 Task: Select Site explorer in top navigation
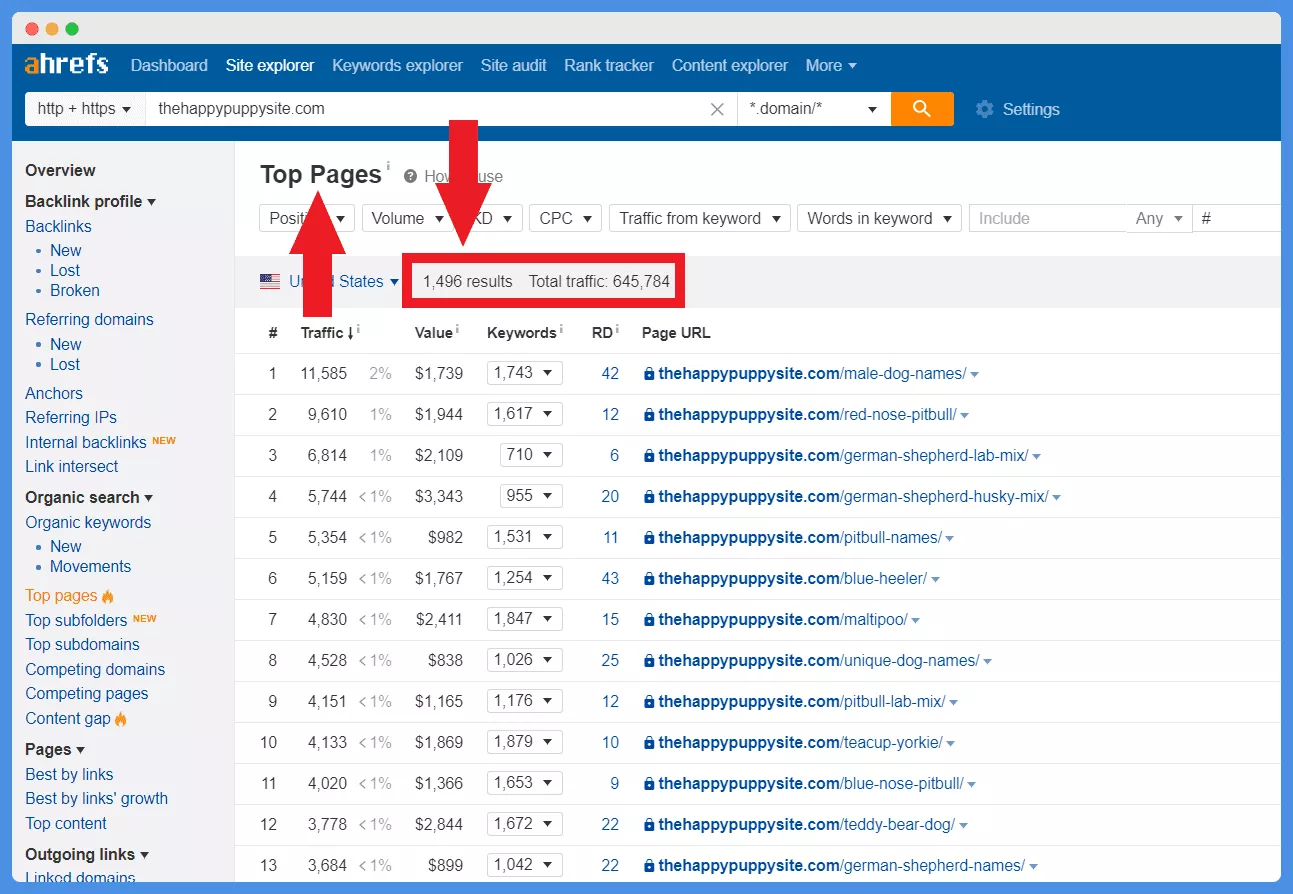[270, 65]
